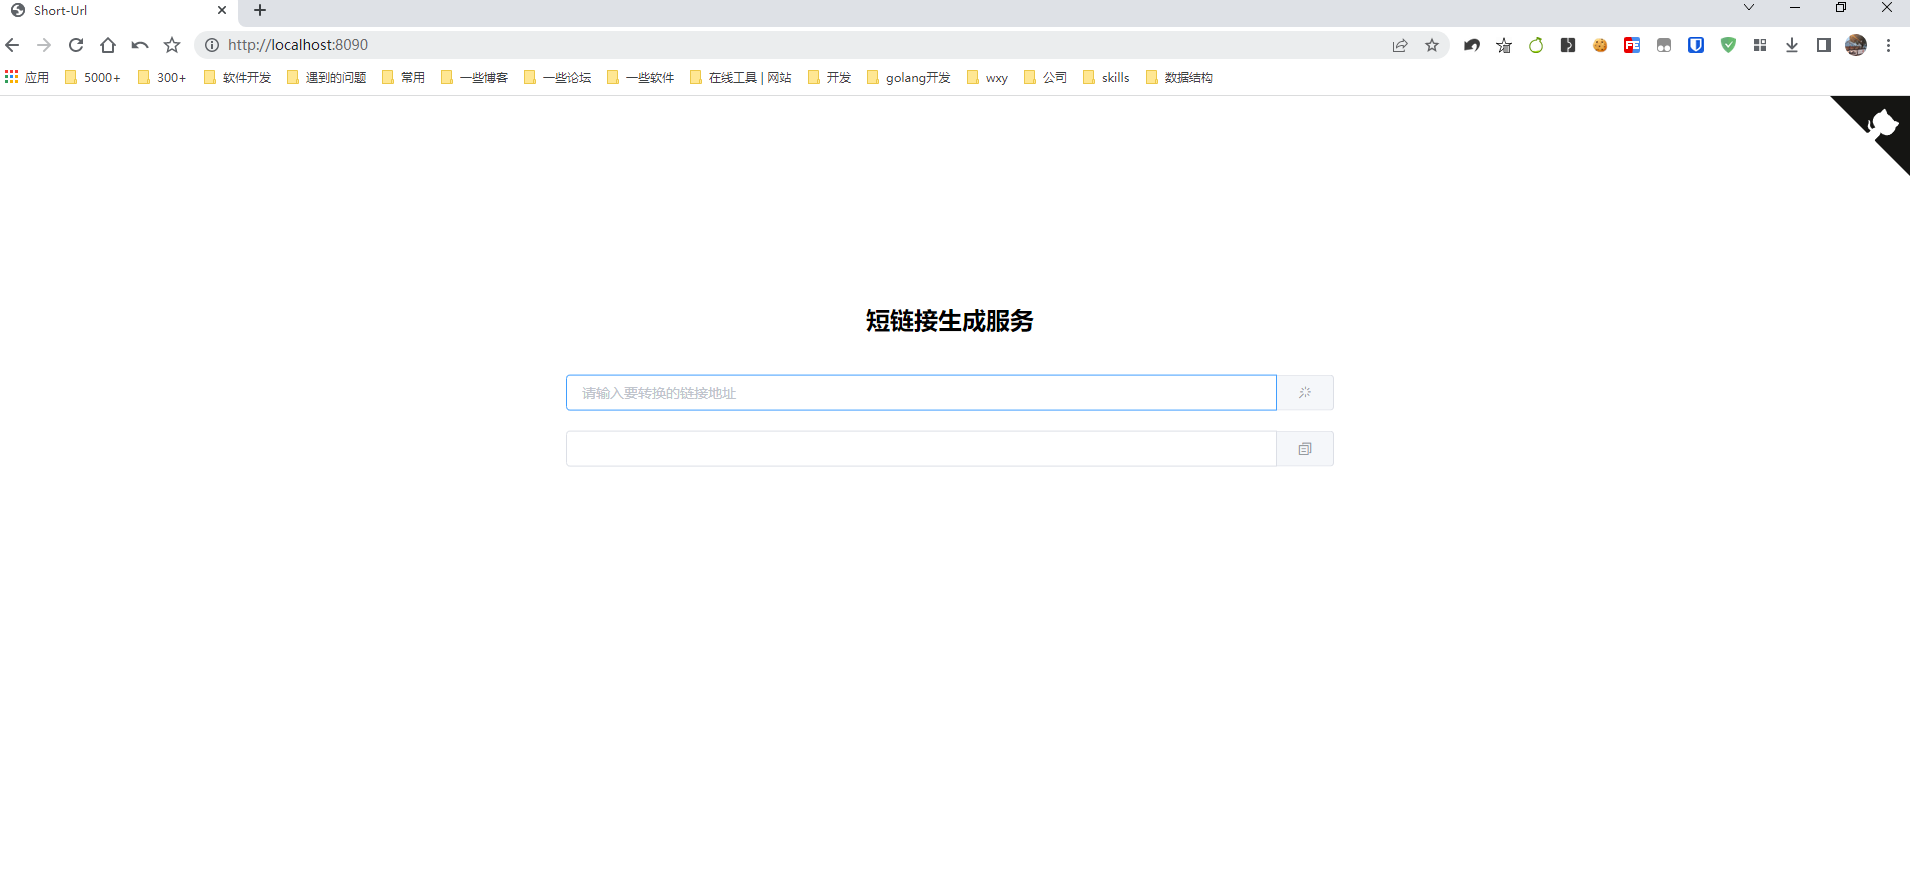Screen dimensions: 1910x888
Task: Open the wxy bookmark folder
Action: coord(987,77)
